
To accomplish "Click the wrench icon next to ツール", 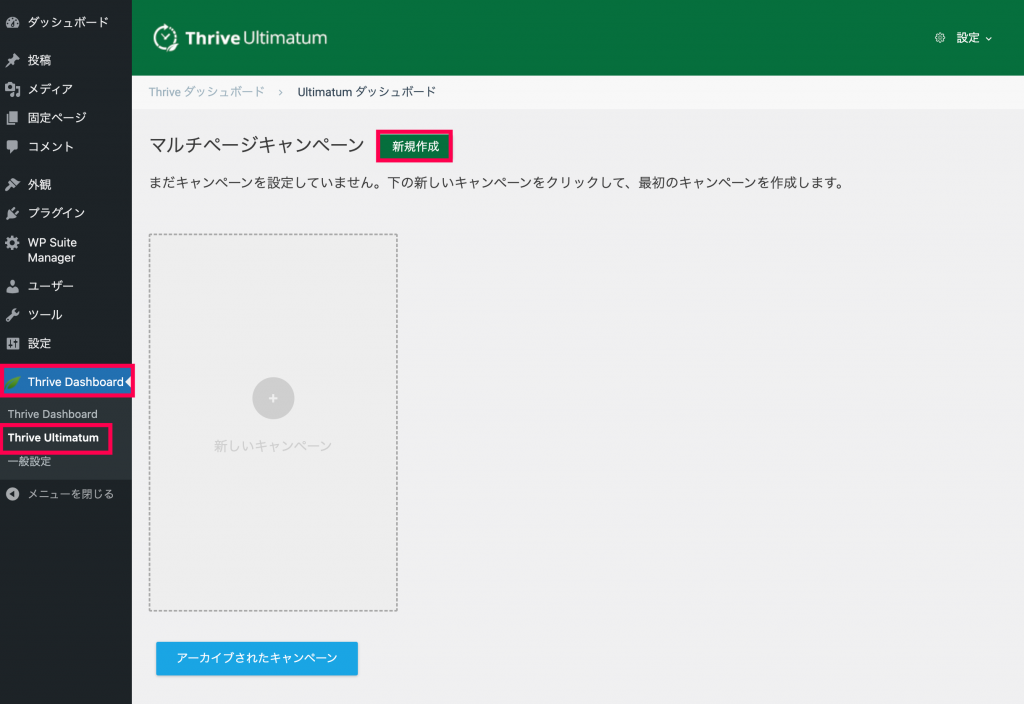I will (12, 315).
